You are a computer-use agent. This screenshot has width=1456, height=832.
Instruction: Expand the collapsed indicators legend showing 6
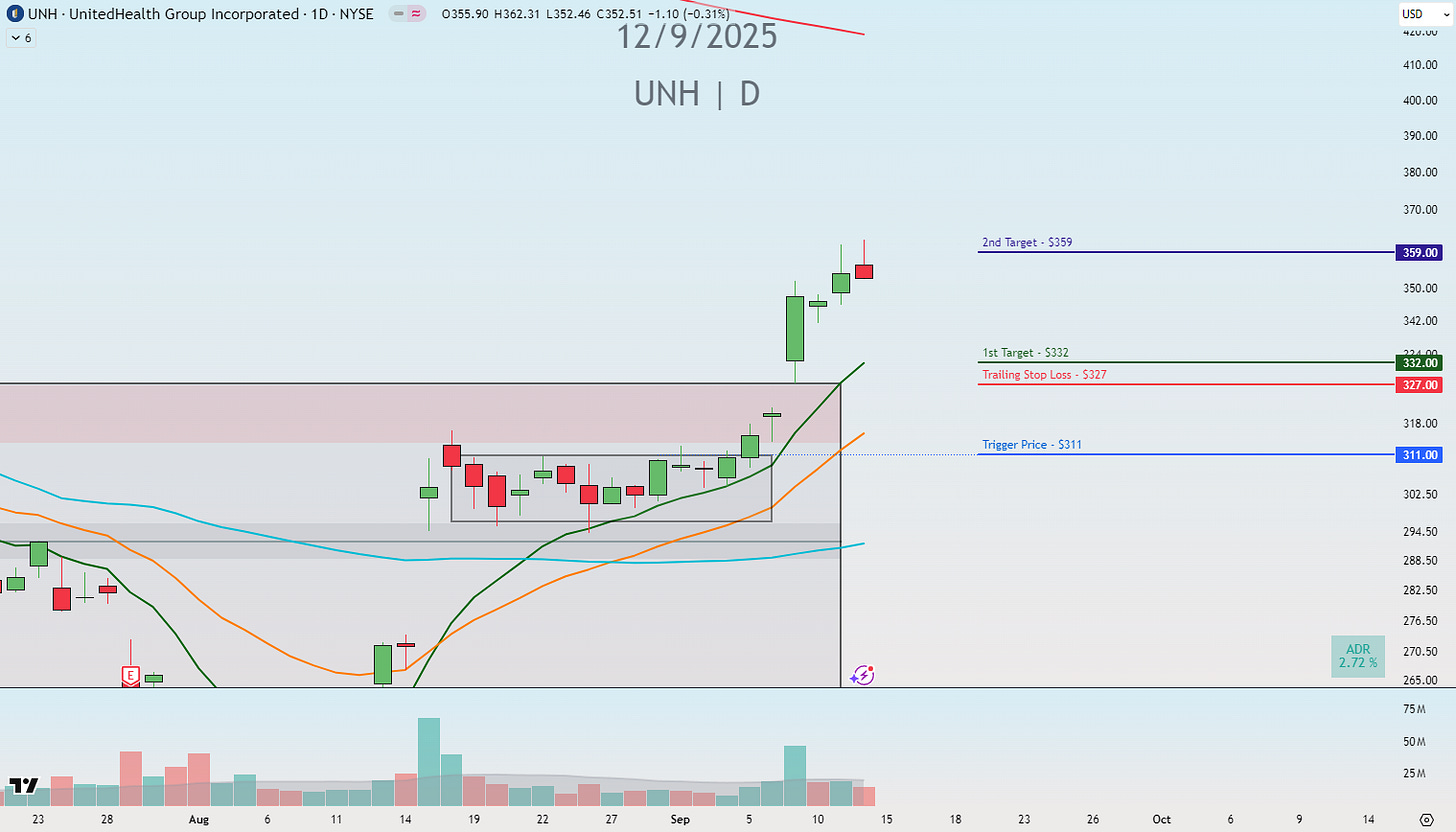coord(20,37)
